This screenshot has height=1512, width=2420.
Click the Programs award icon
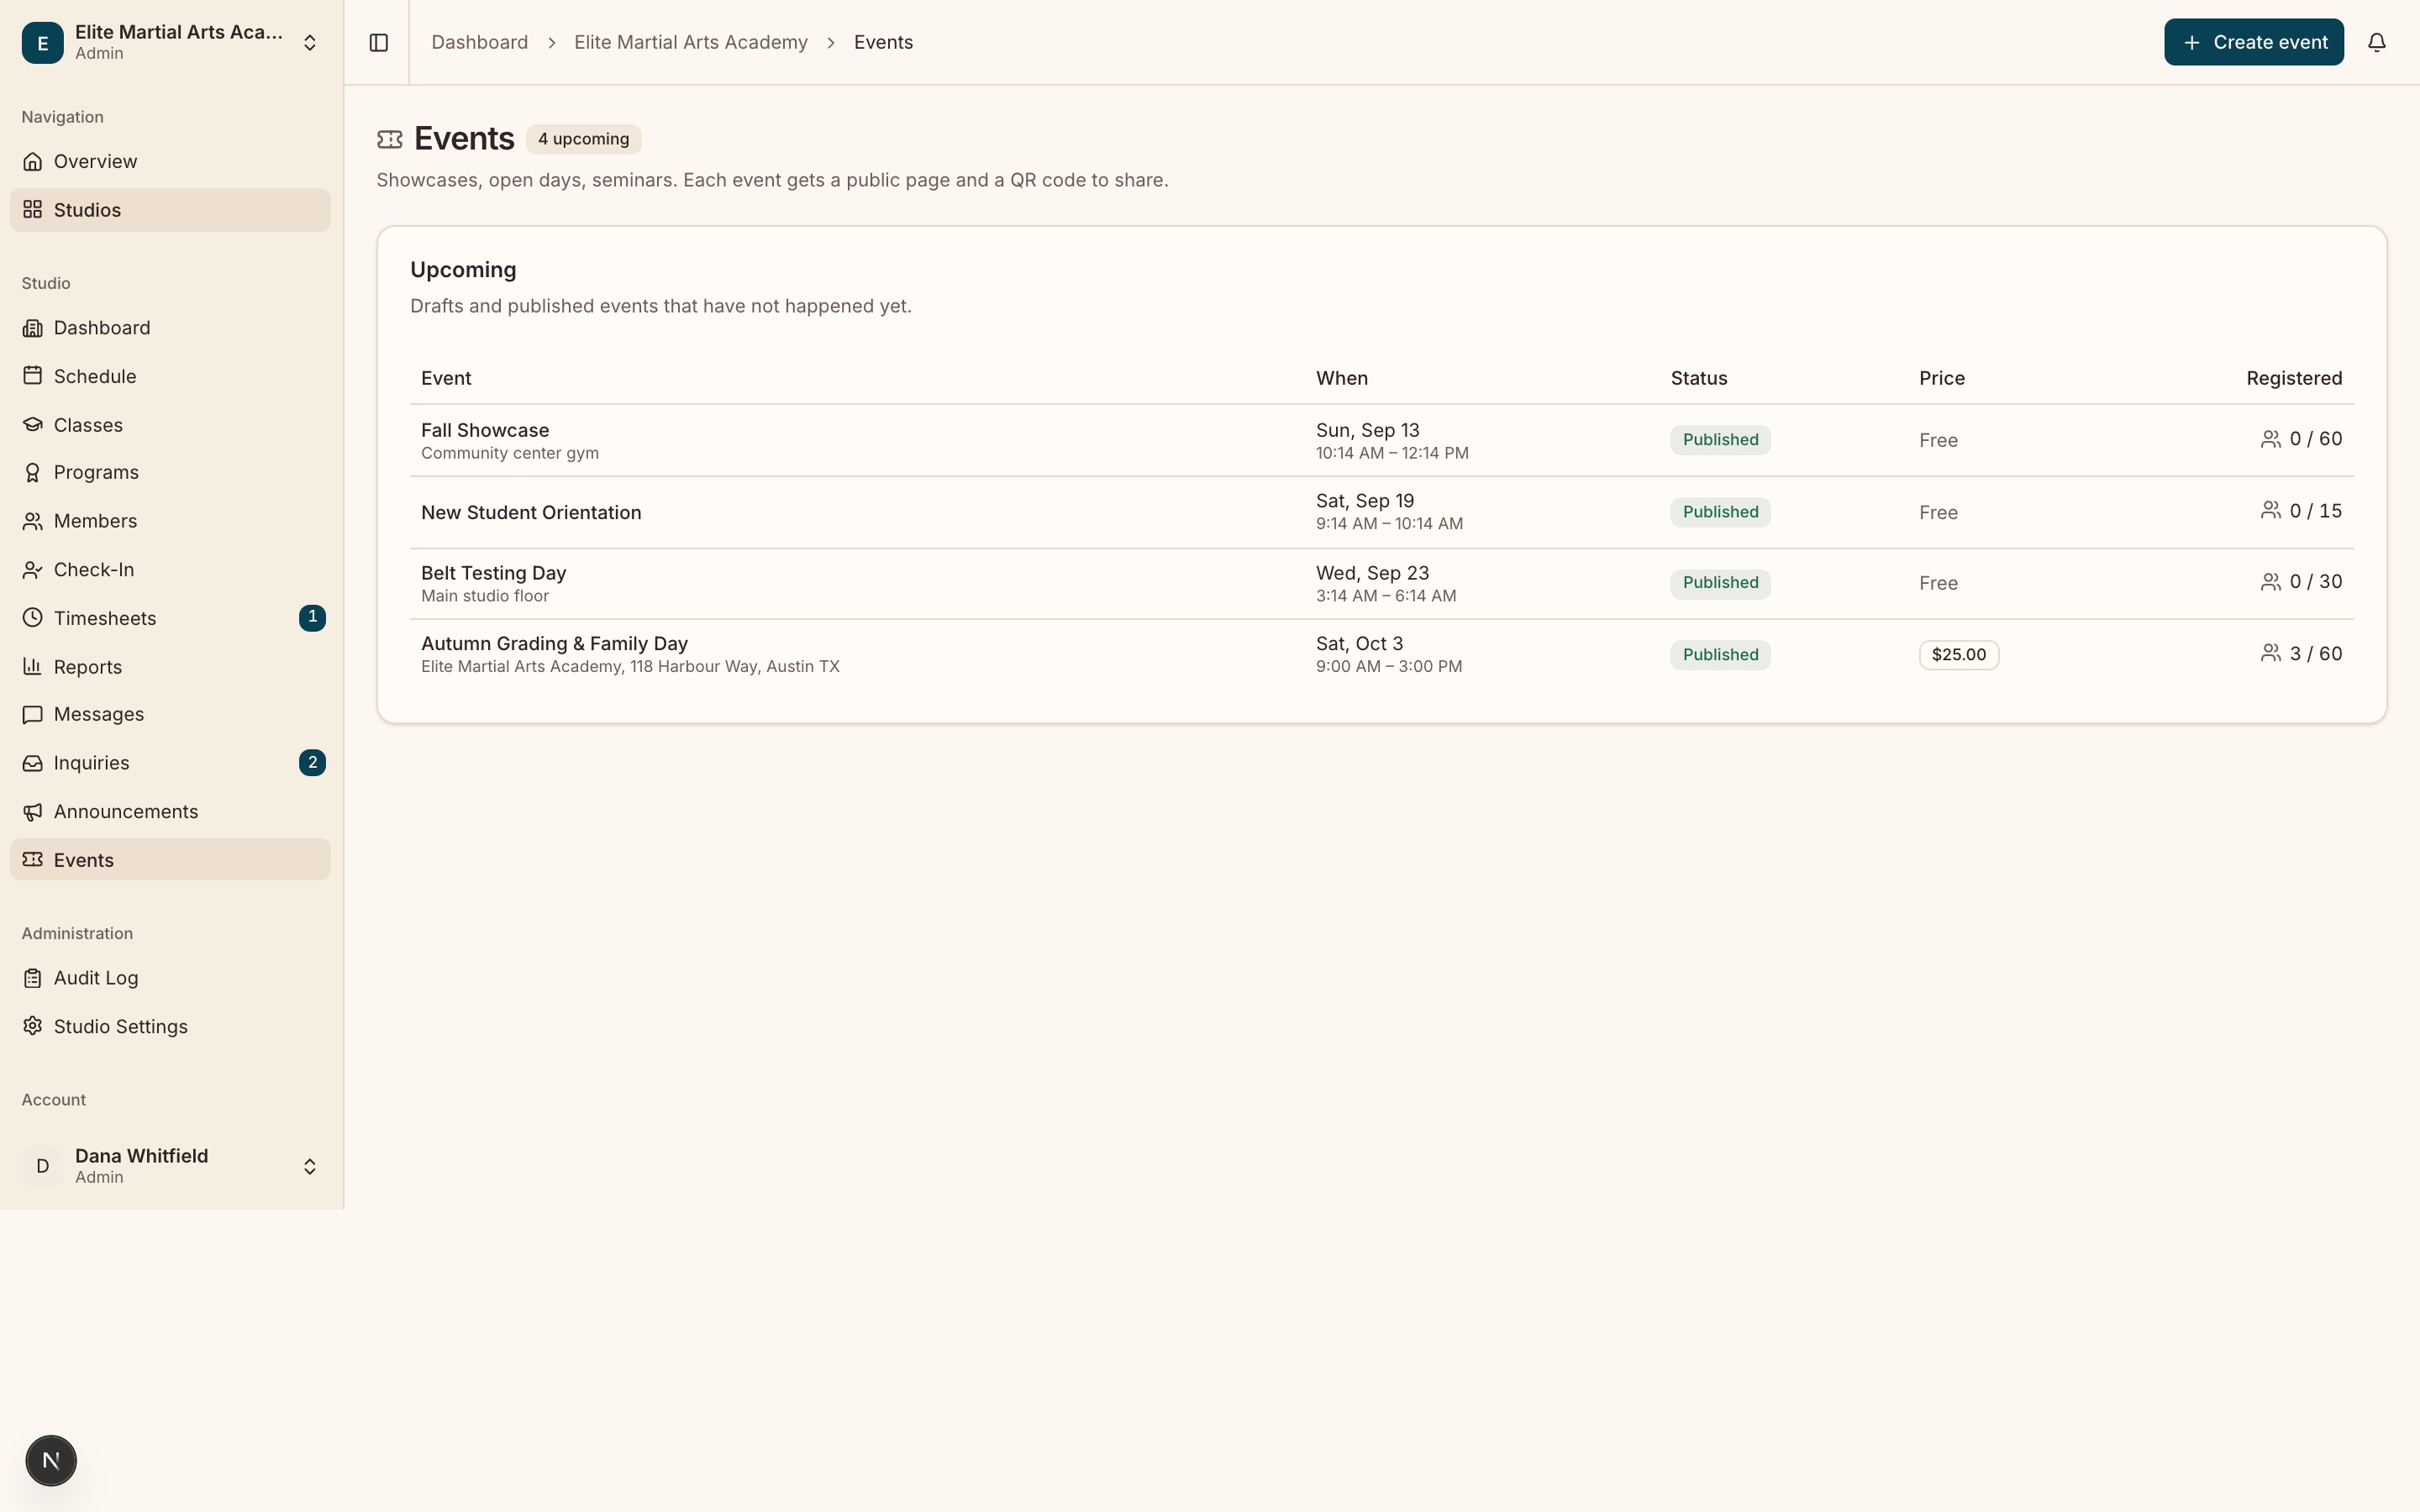[33, 473]
